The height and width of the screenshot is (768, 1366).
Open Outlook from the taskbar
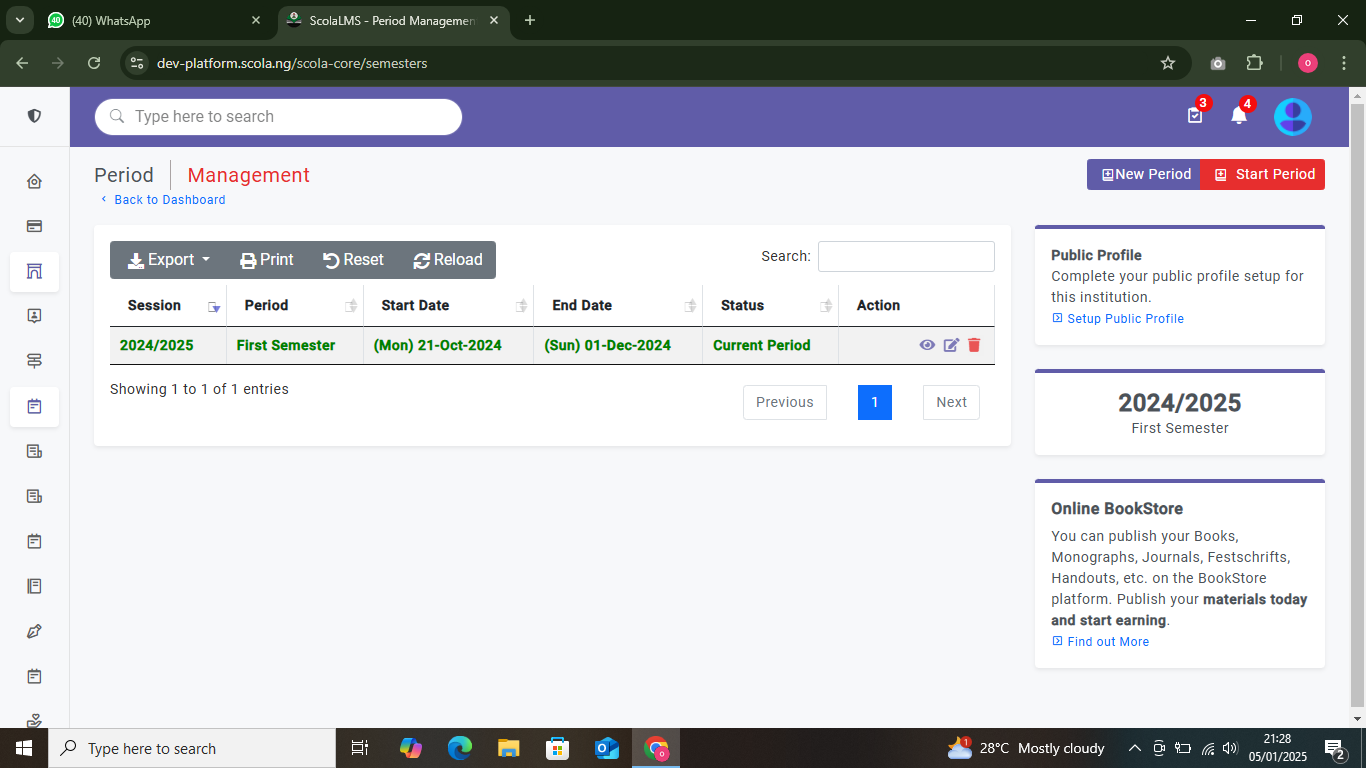point(607,748)
